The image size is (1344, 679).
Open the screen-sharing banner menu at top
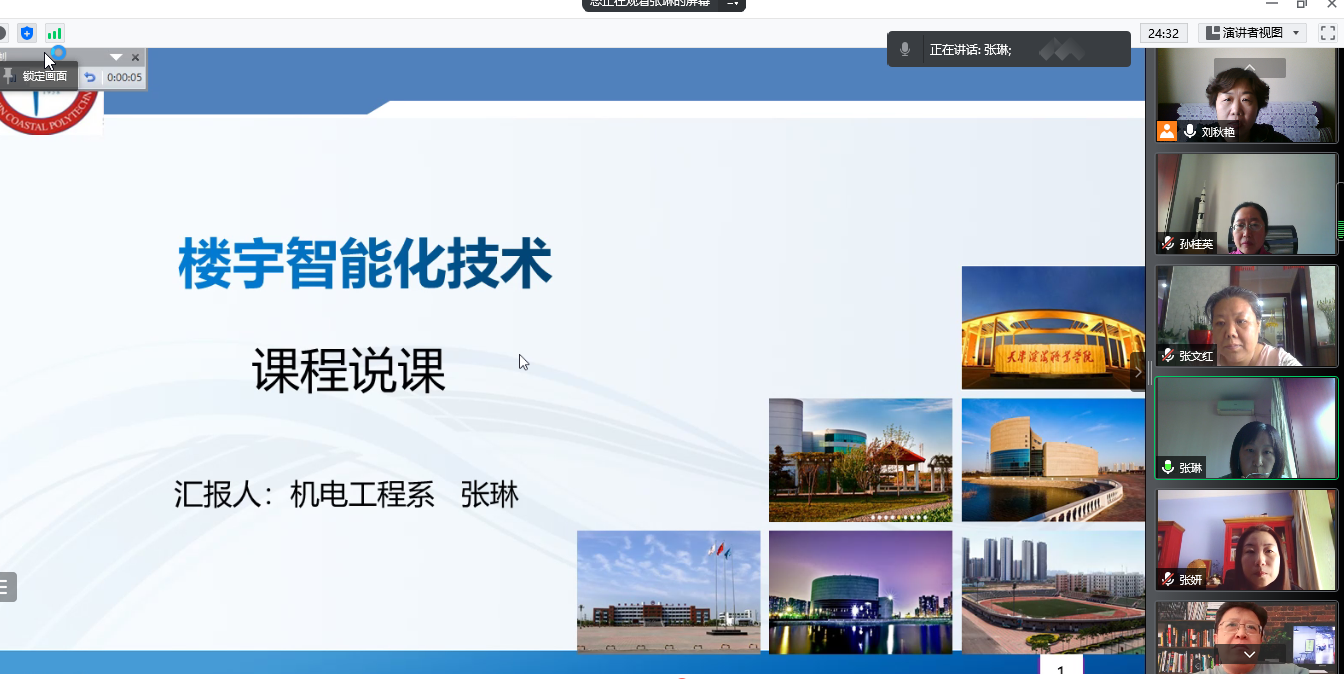tap(733, 3)
